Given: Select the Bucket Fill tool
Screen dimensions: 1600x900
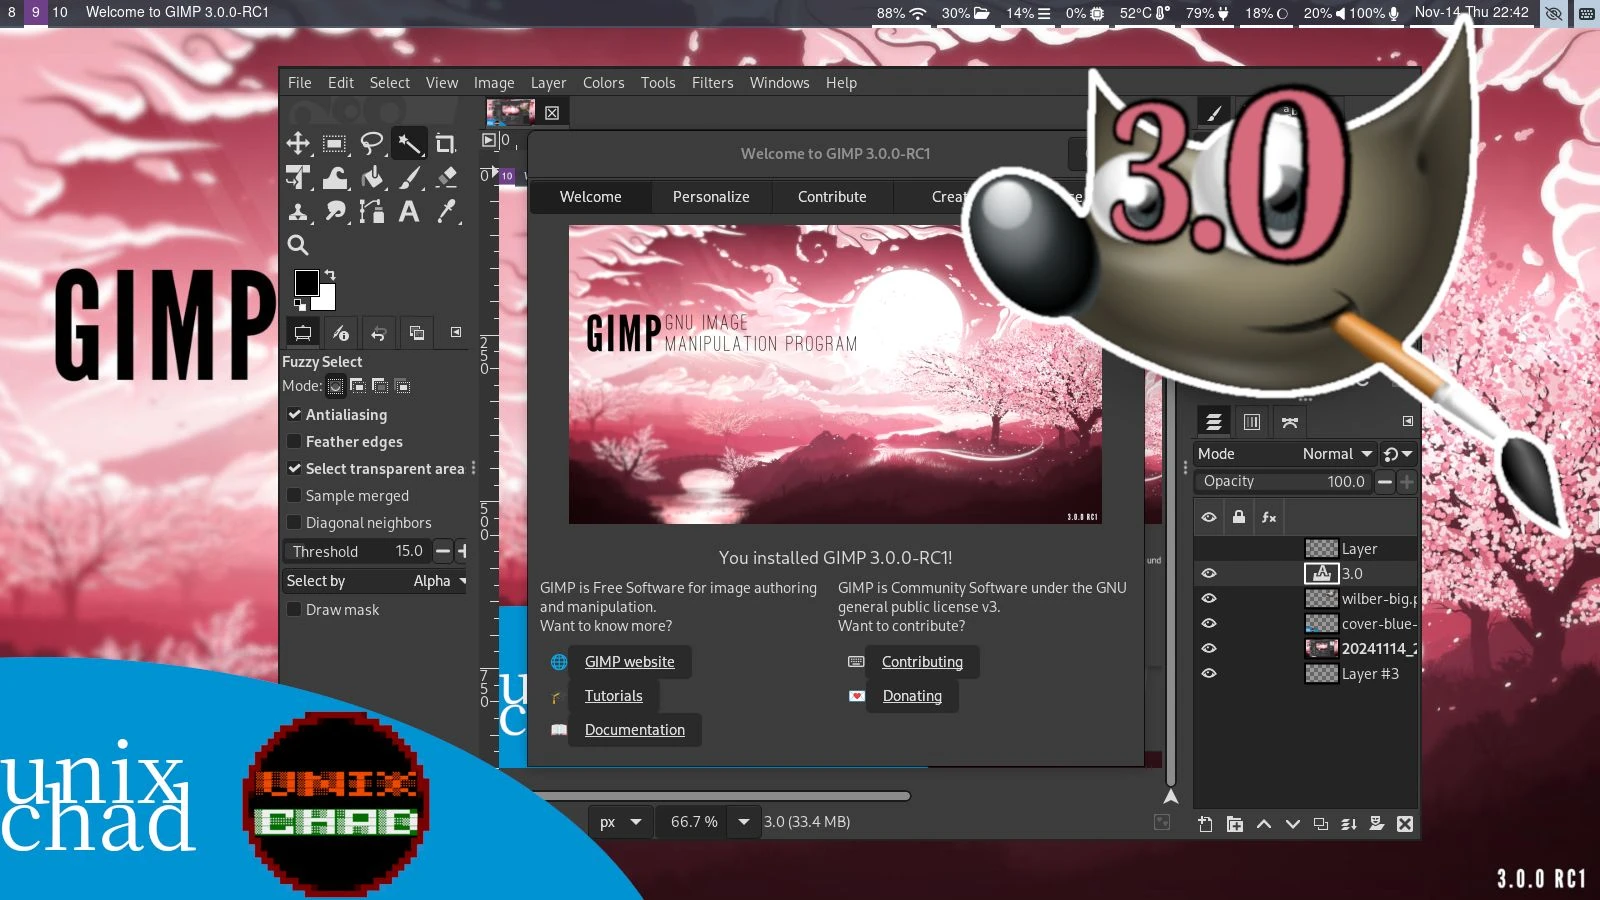Looking at the screenshot, I should (x=372, y=177).
